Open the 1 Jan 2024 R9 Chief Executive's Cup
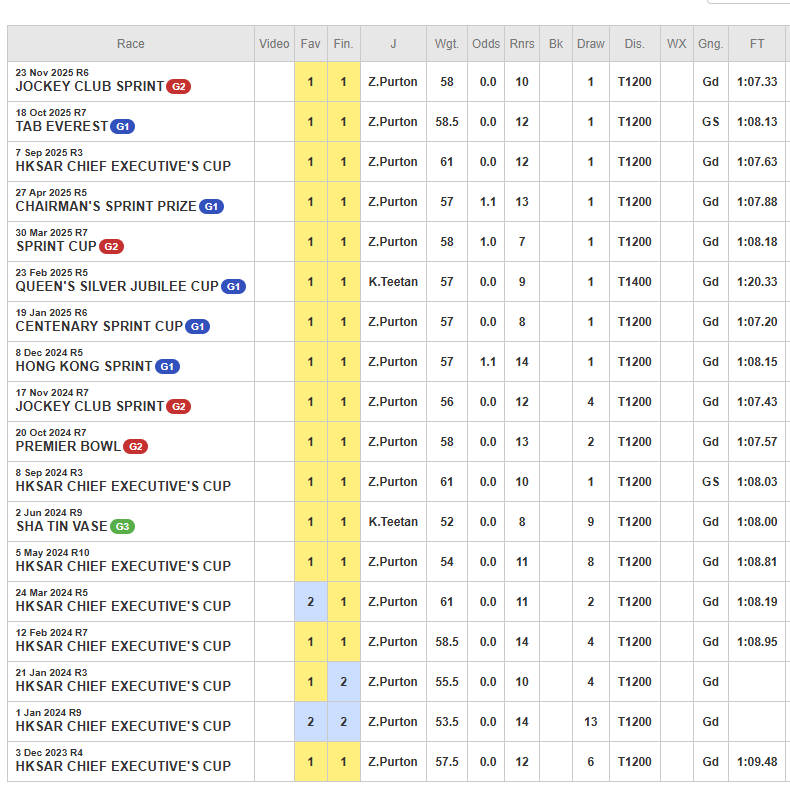This screenshot has width=790, height=788. (x=123, y=727)
